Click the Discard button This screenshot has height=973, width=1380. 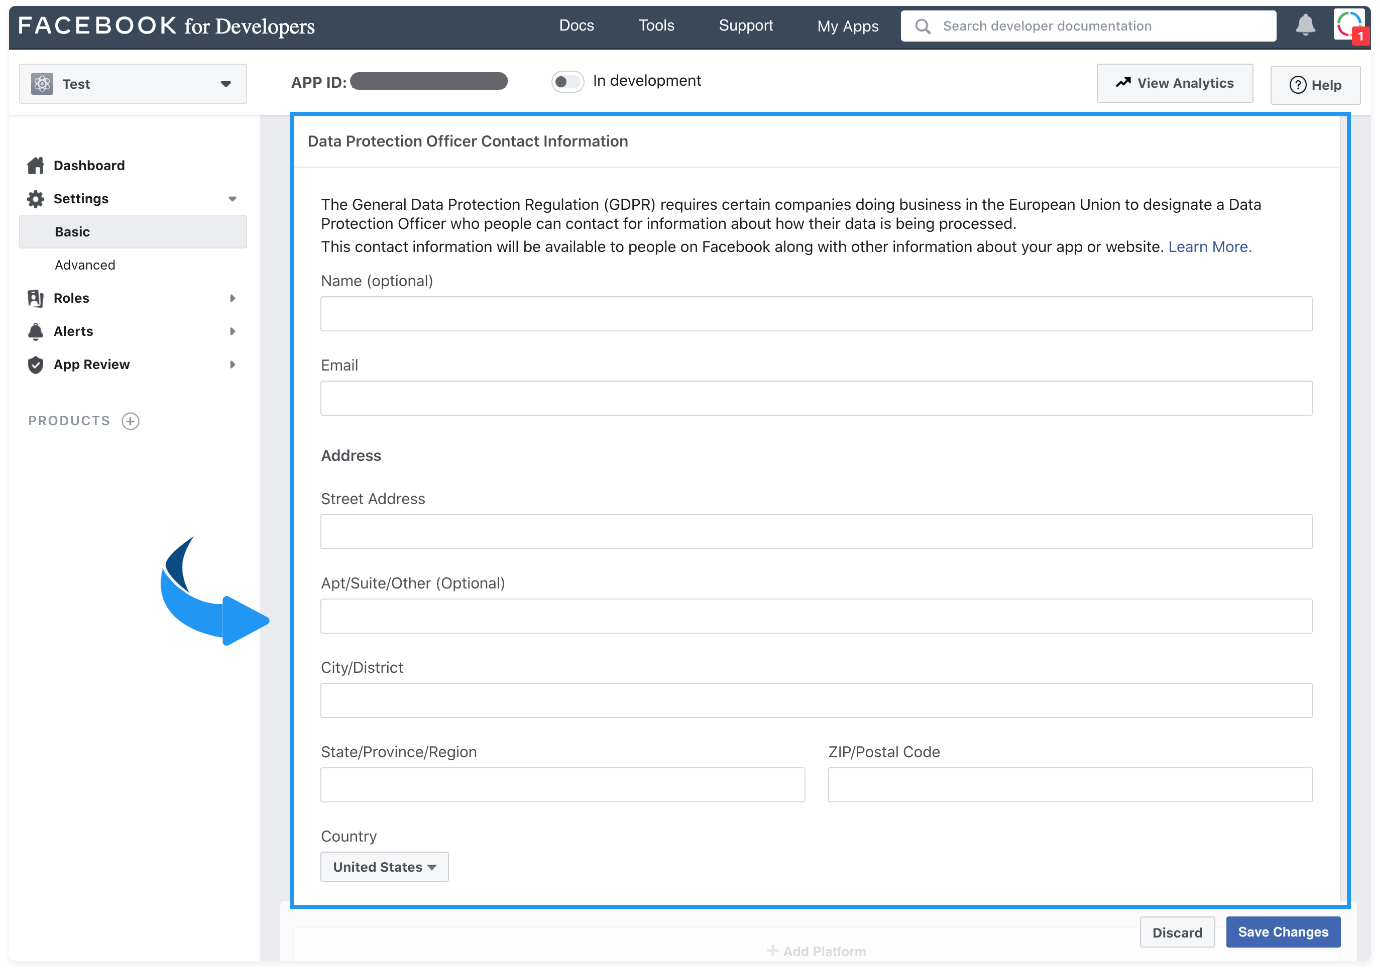[x=1177, y=933]
